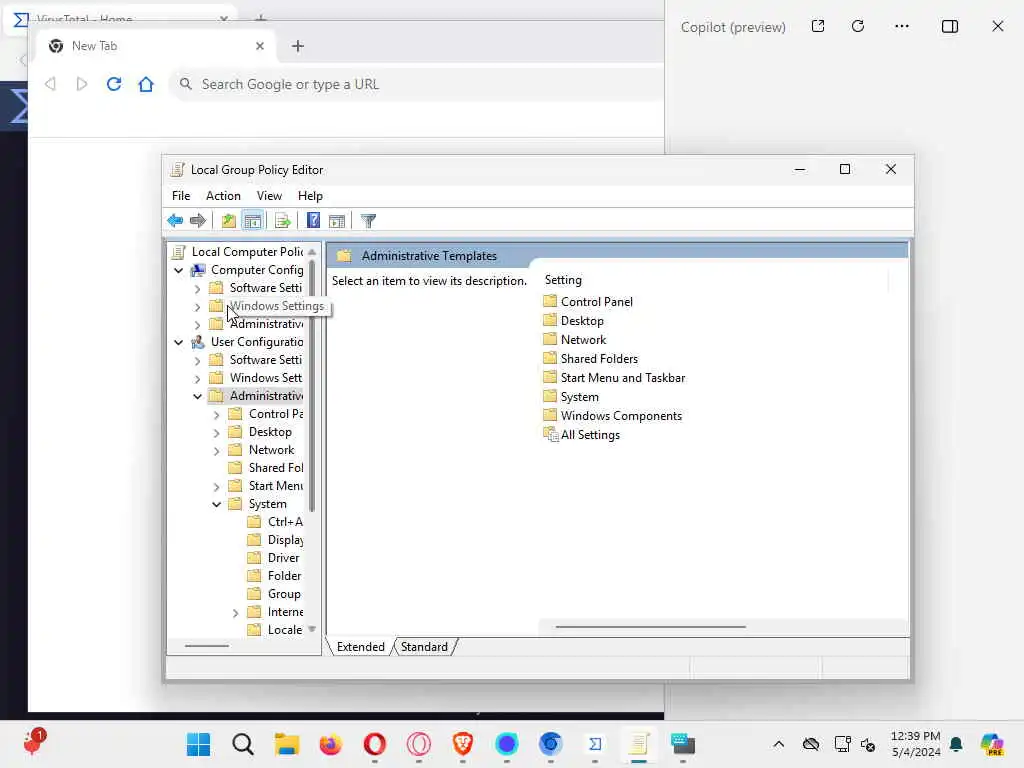Viewport: 1024px width, 768px height.
Task: Select All Settings in Setting list
Action: 581,435
